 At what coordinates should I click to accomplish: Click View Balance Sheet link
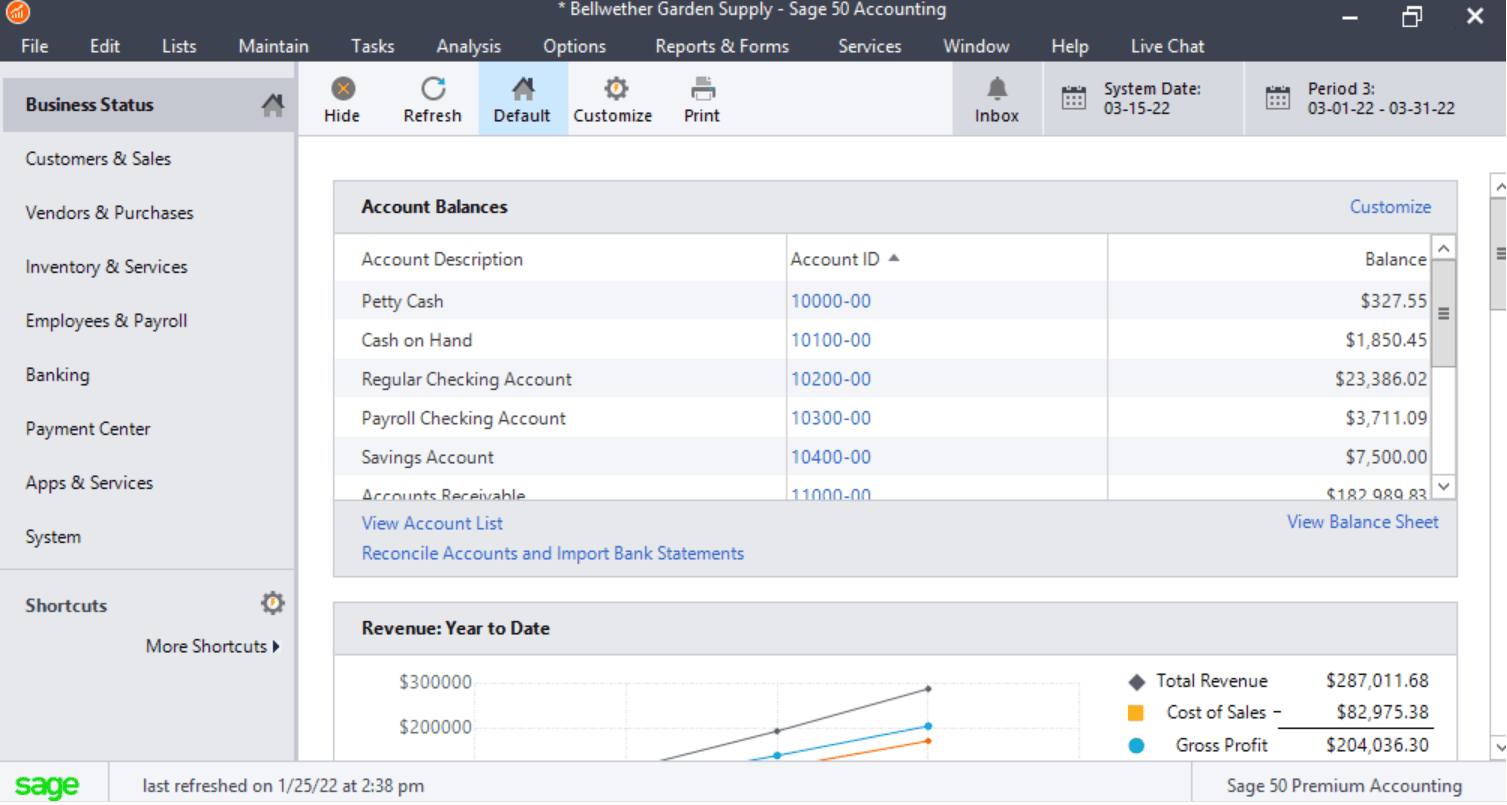tap(1362, 522)
